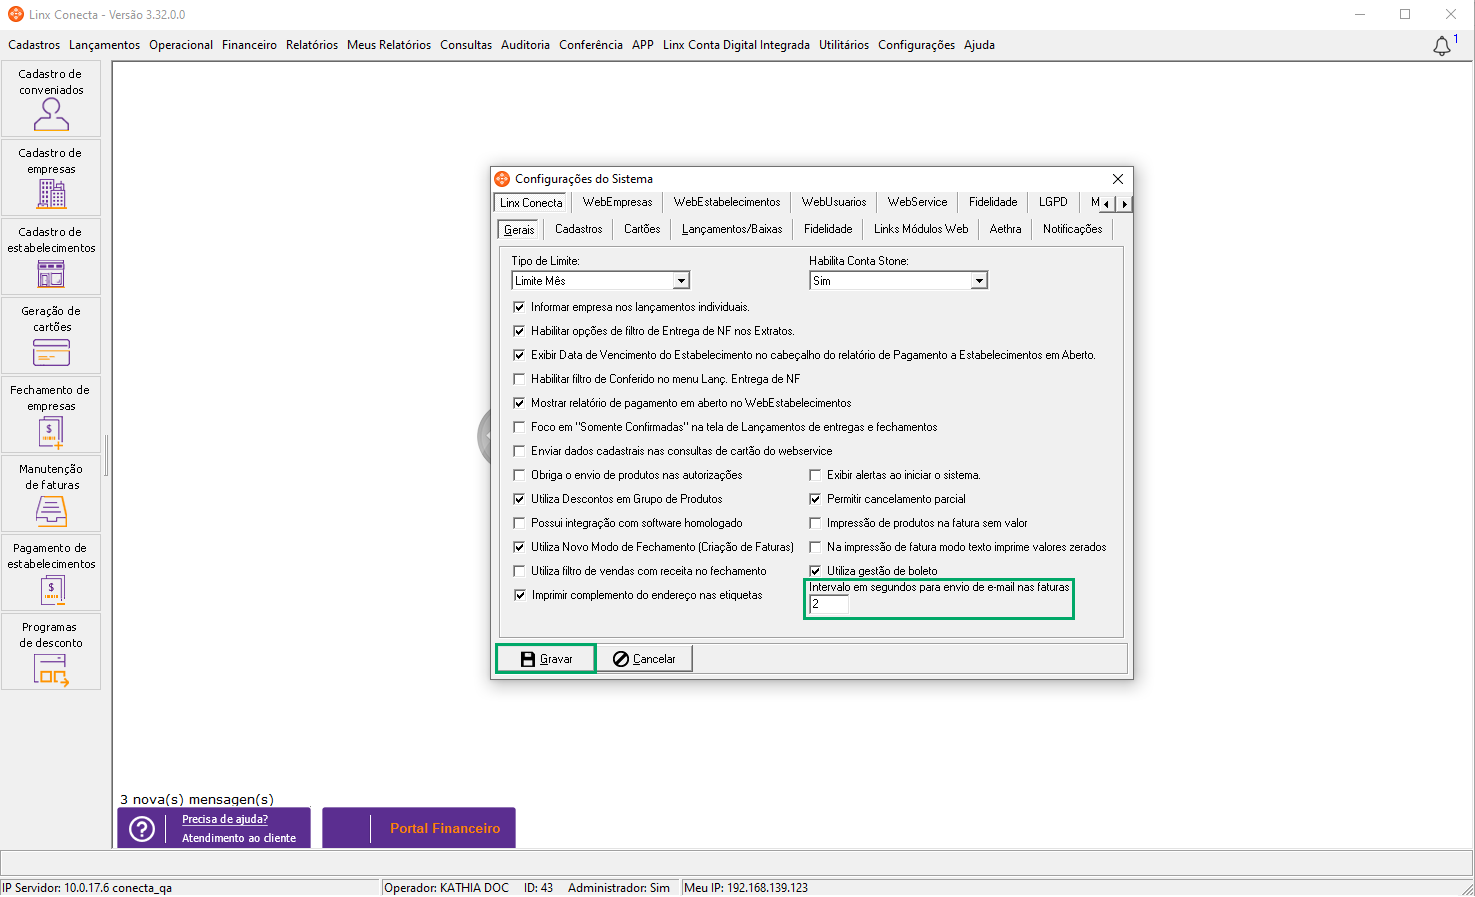
Task: Open Cadastro de estabelecimentos sidebar icon
Action: pyautogui.click(x=51, y=256)
